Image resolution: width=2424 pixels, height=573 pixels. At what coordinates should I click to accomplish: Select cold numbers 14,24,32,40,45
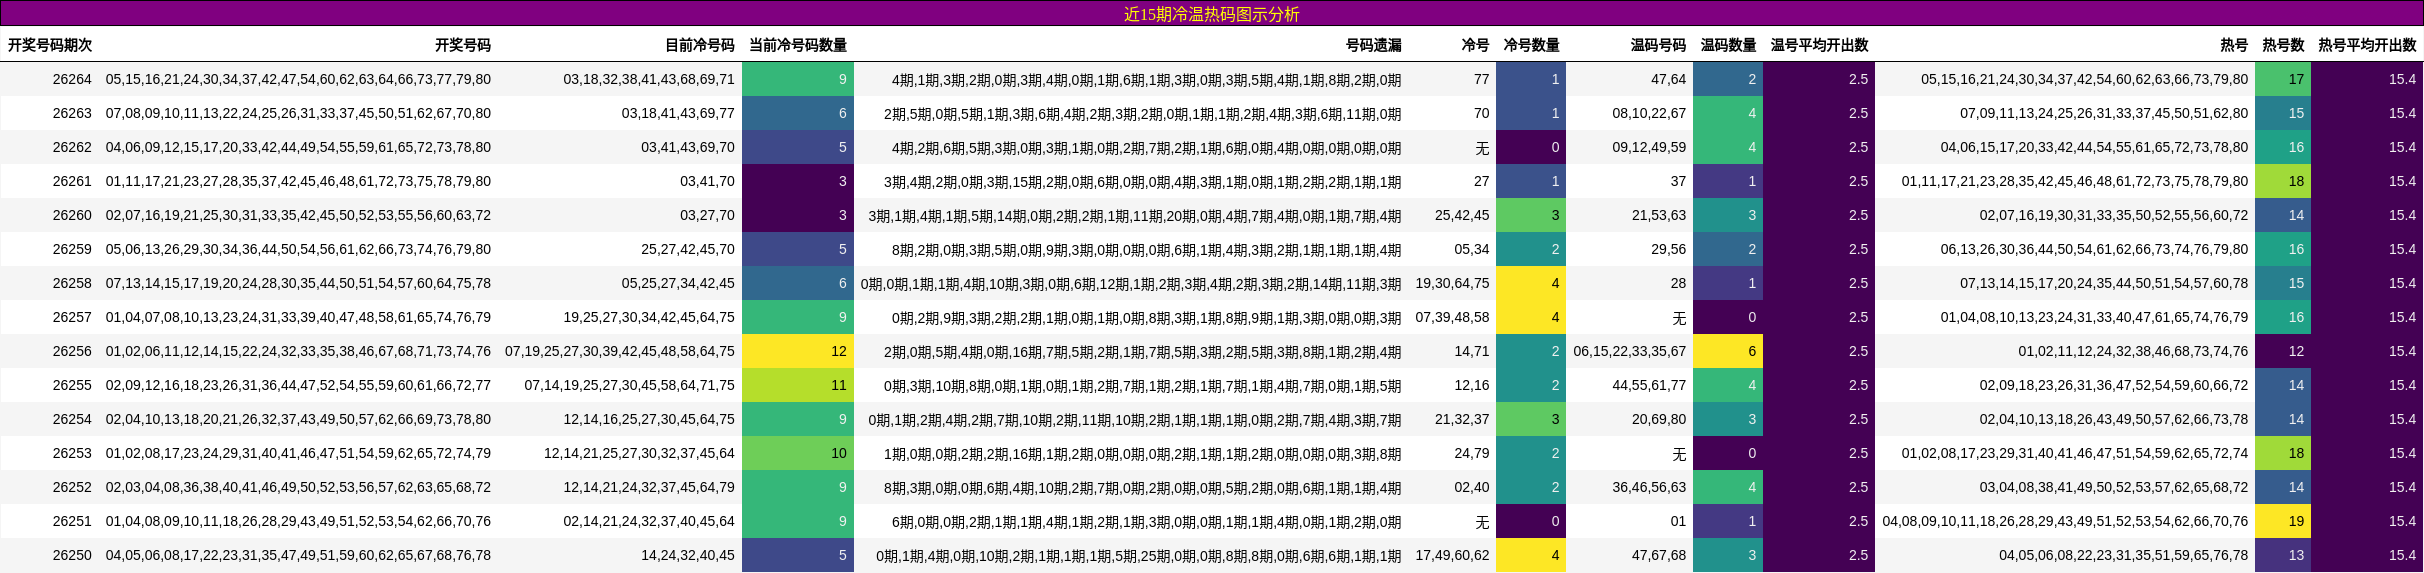click(x=688, y=555)
